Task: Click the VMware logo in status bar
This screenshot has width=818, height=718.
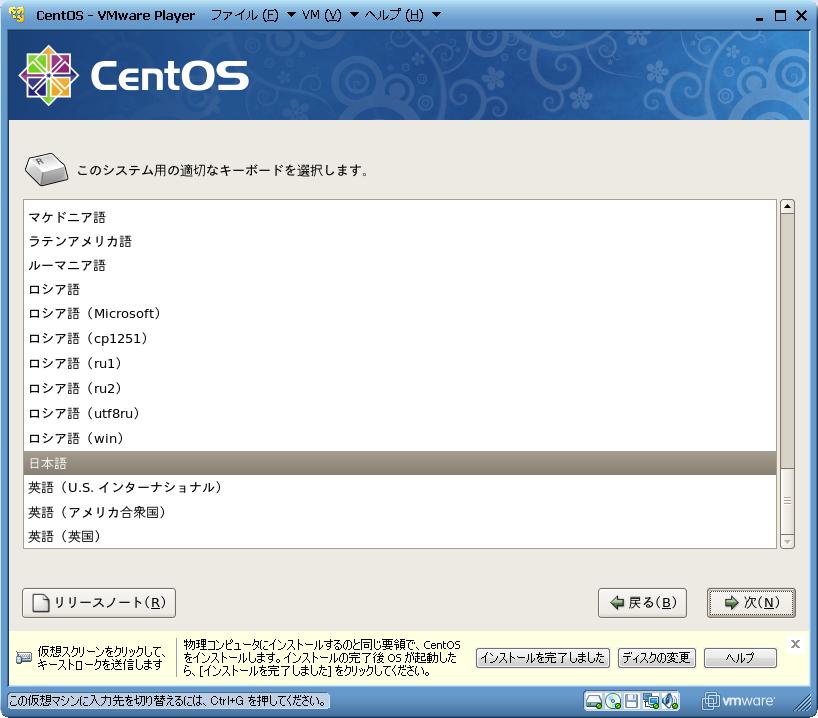Action: tap(740, 700)
